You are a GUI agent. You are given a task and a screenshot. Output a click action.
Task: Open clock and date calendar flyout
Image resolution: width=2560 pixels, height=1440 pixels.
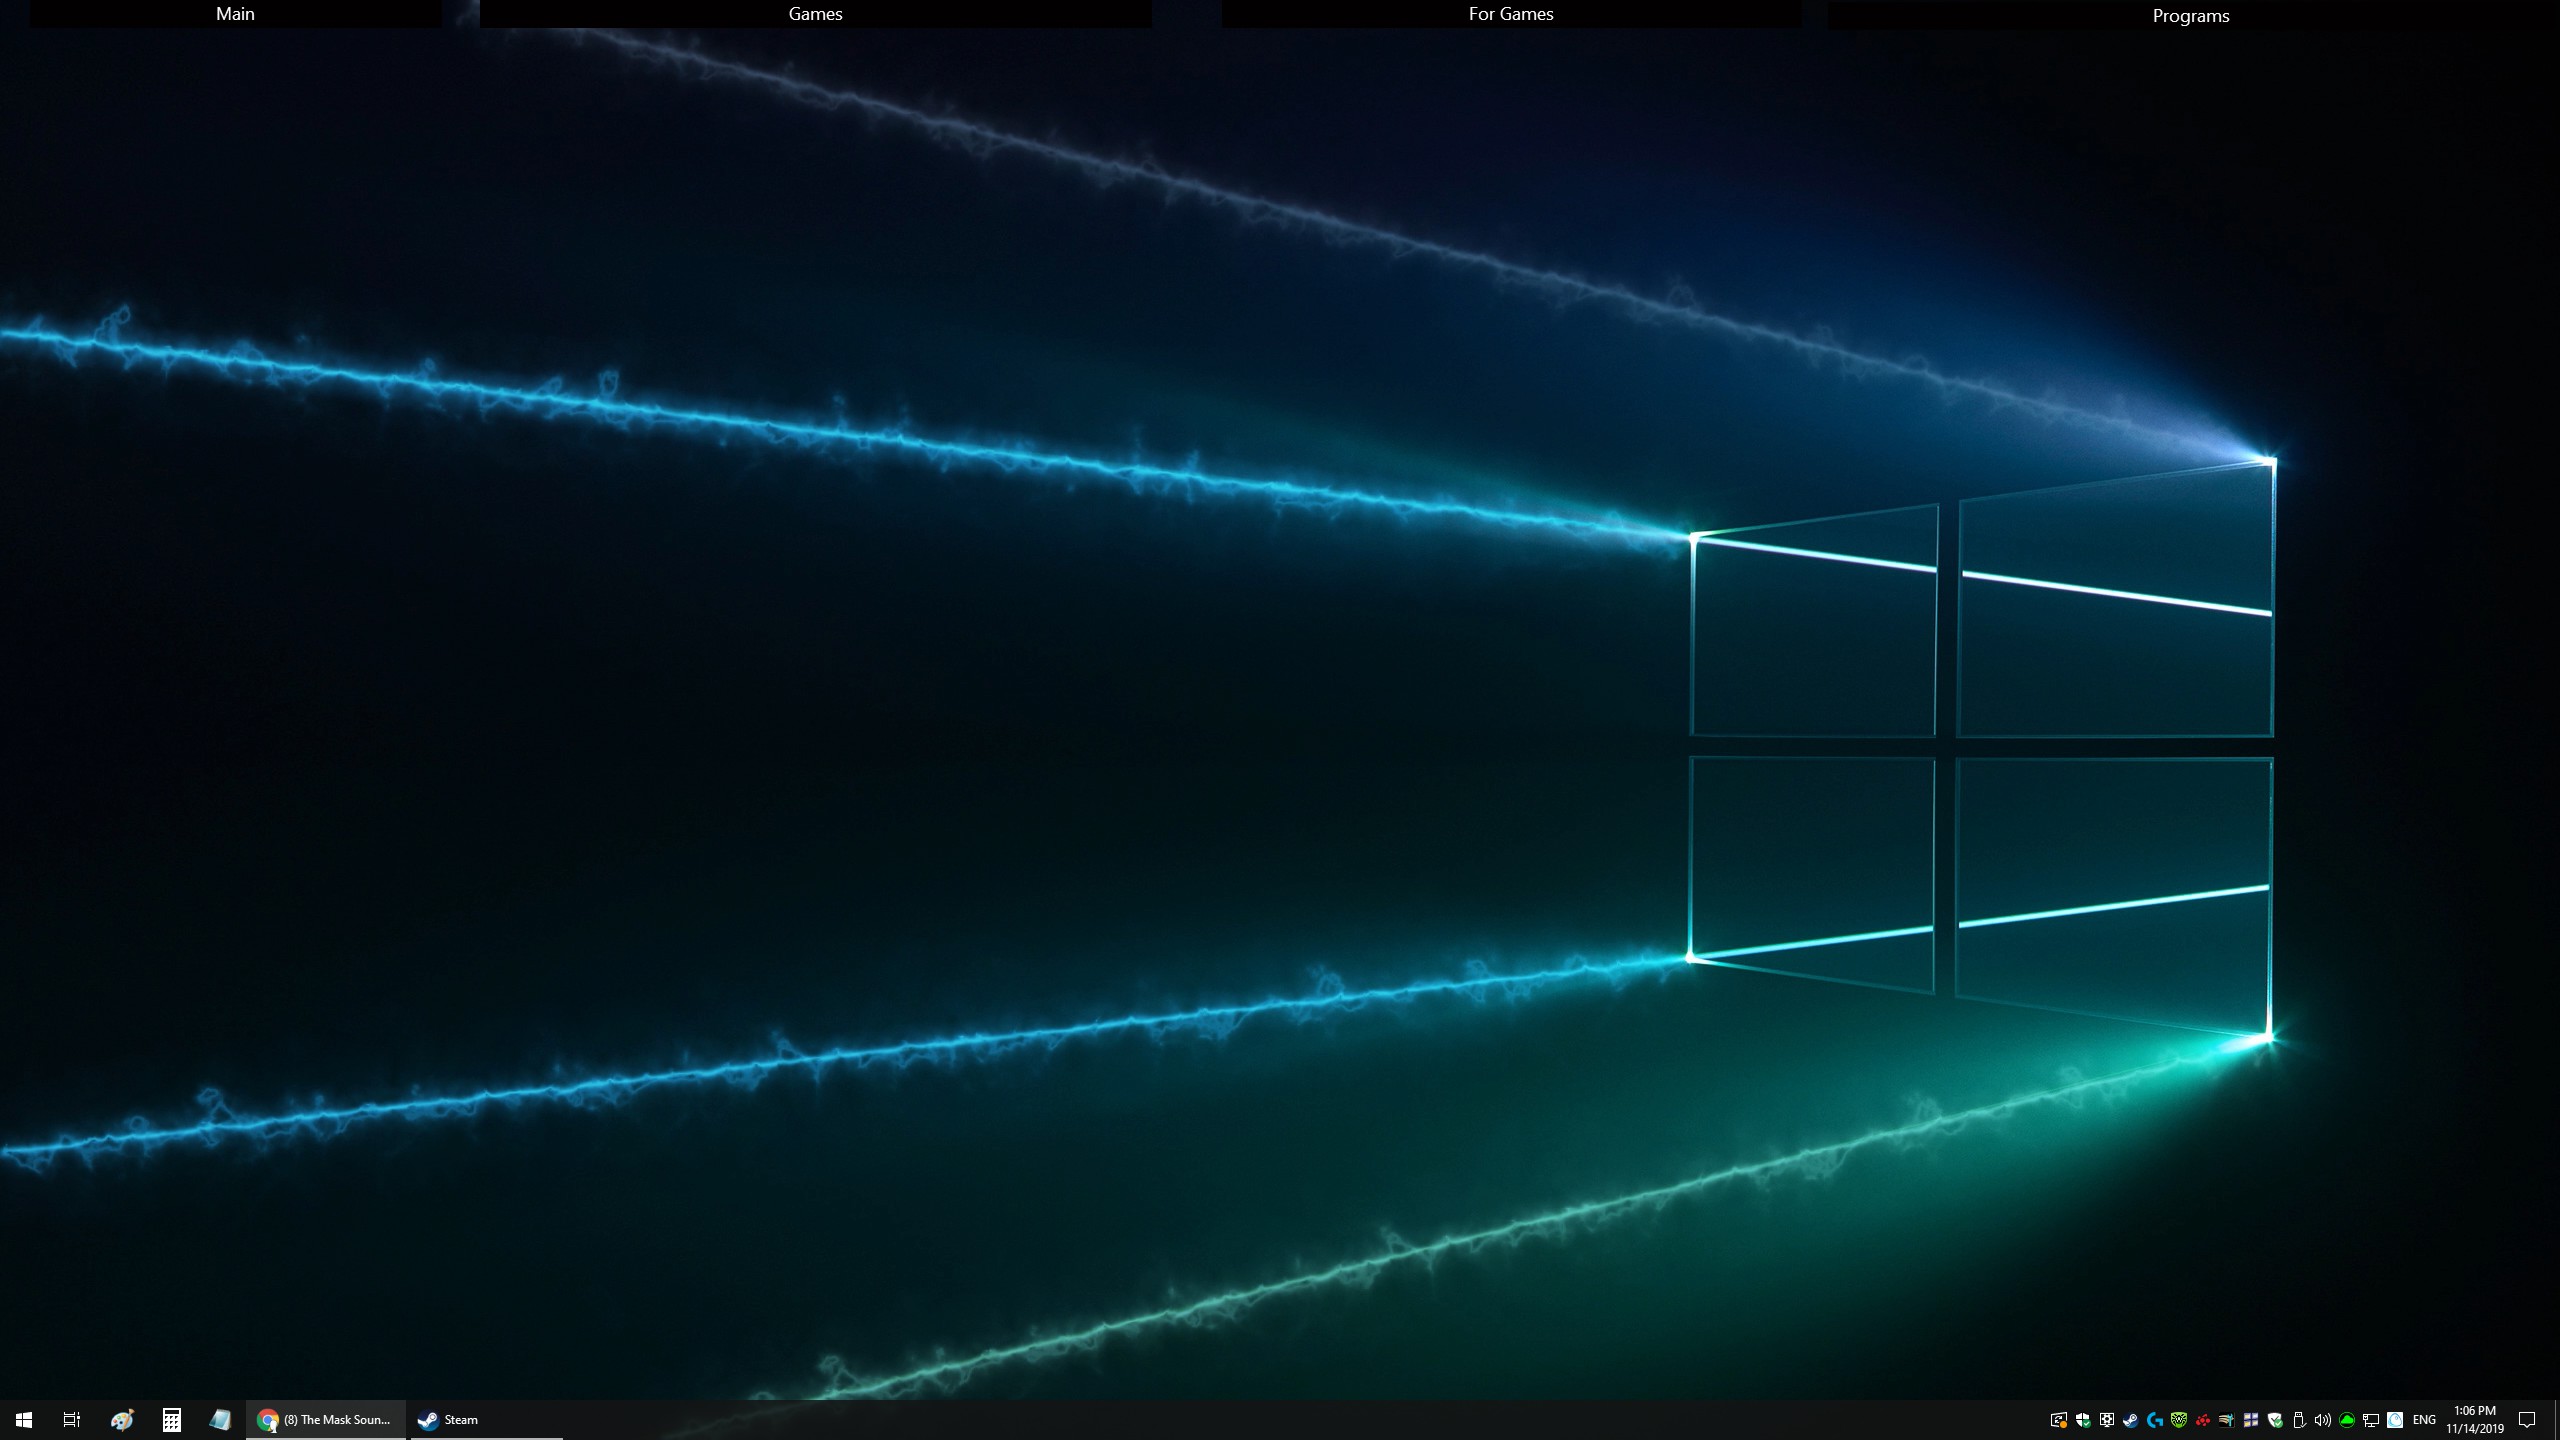click(x=2474, y=1420)
